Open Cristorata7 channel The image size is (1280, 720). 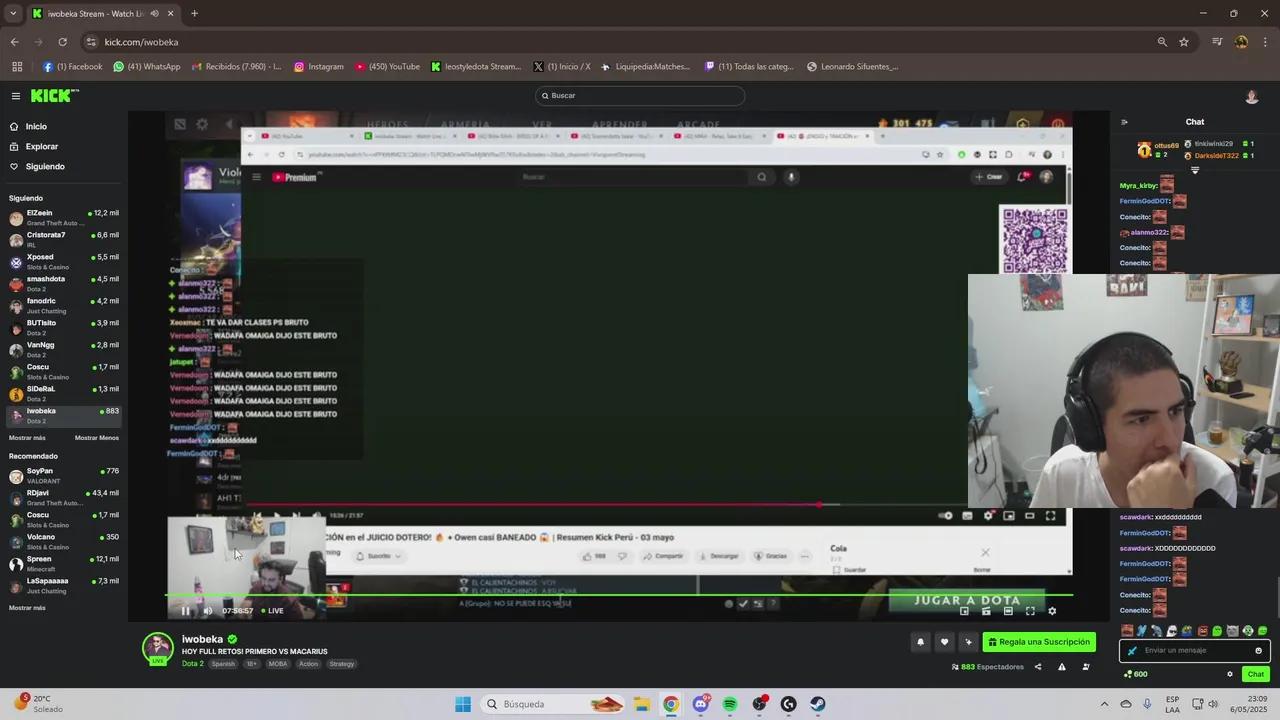point(64,240)
